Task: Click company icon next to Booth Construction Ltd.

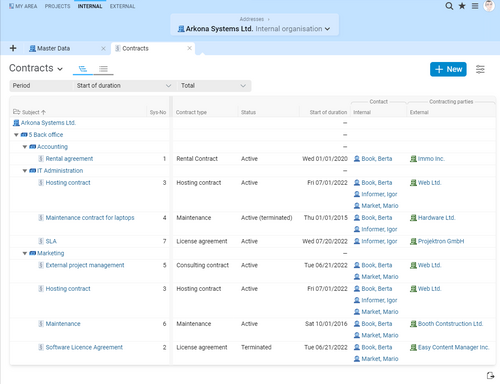Action: (413, 324)
